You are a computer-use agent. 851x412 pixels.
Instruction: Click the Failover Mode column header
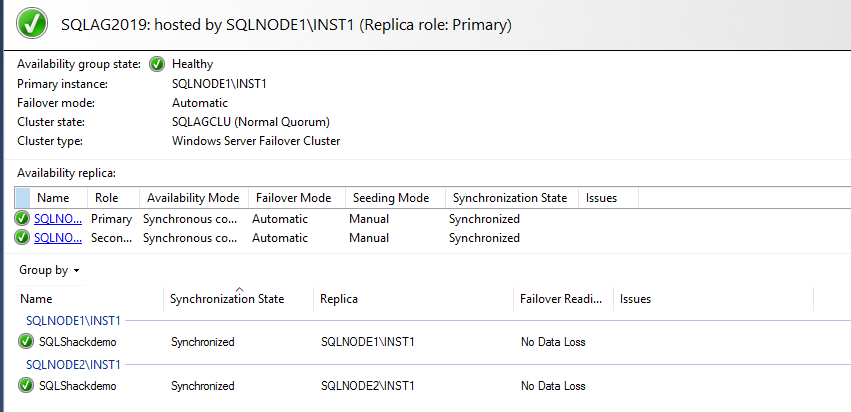pos(293,198)
